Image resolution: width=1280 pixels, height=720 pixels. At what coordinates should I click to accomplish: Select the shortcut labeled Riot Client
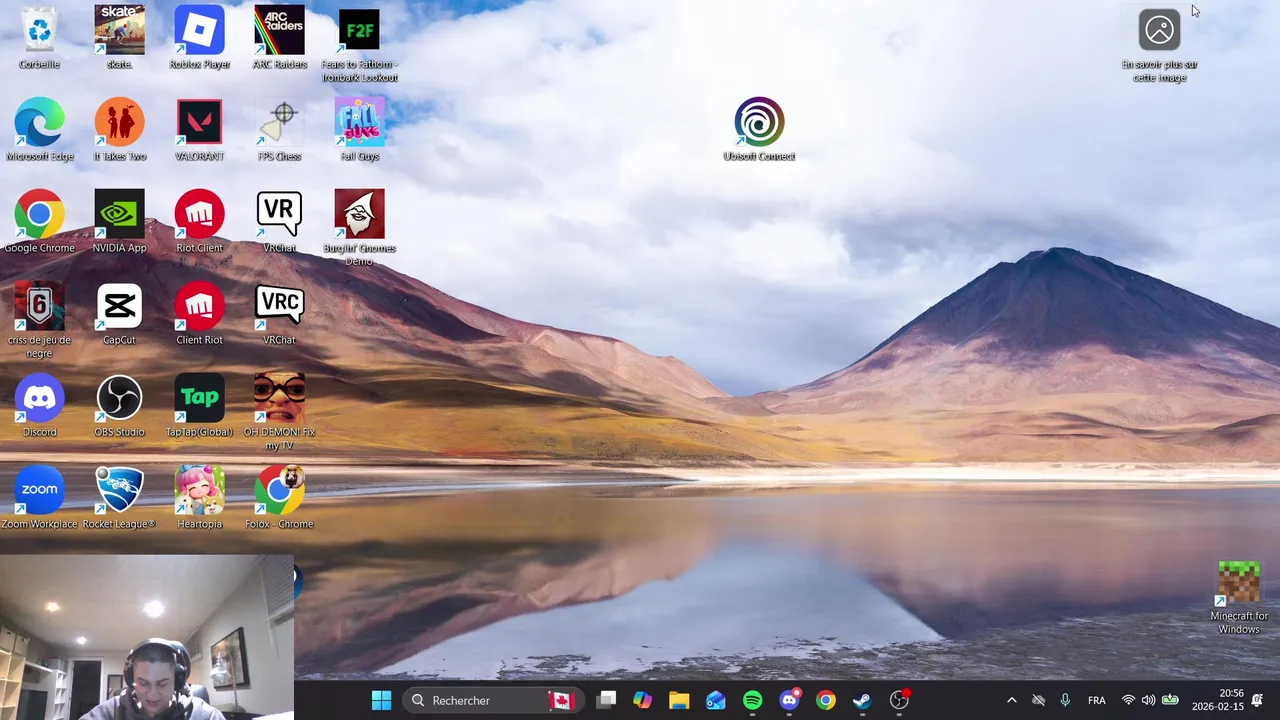coord(199,222)
